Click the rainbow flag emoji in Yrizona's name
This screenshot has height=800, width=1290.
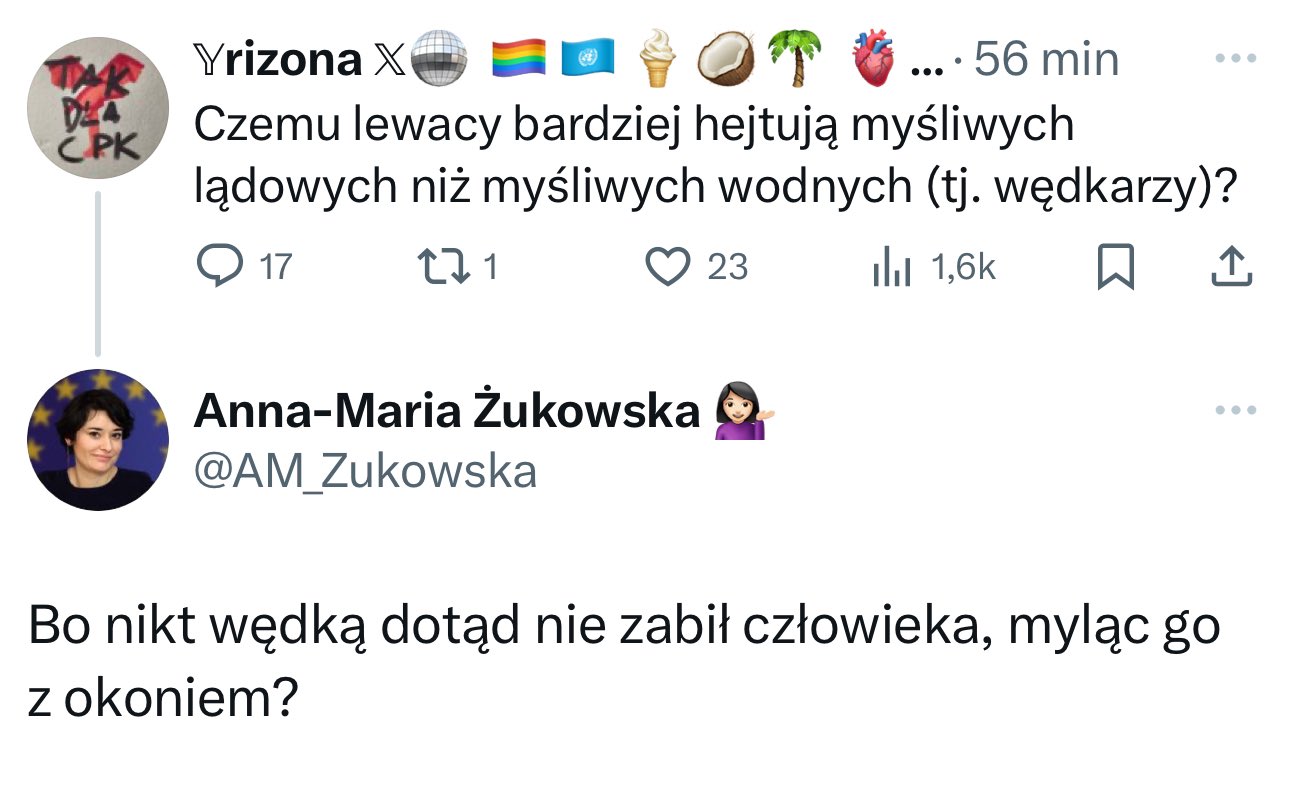coord(519,59)
